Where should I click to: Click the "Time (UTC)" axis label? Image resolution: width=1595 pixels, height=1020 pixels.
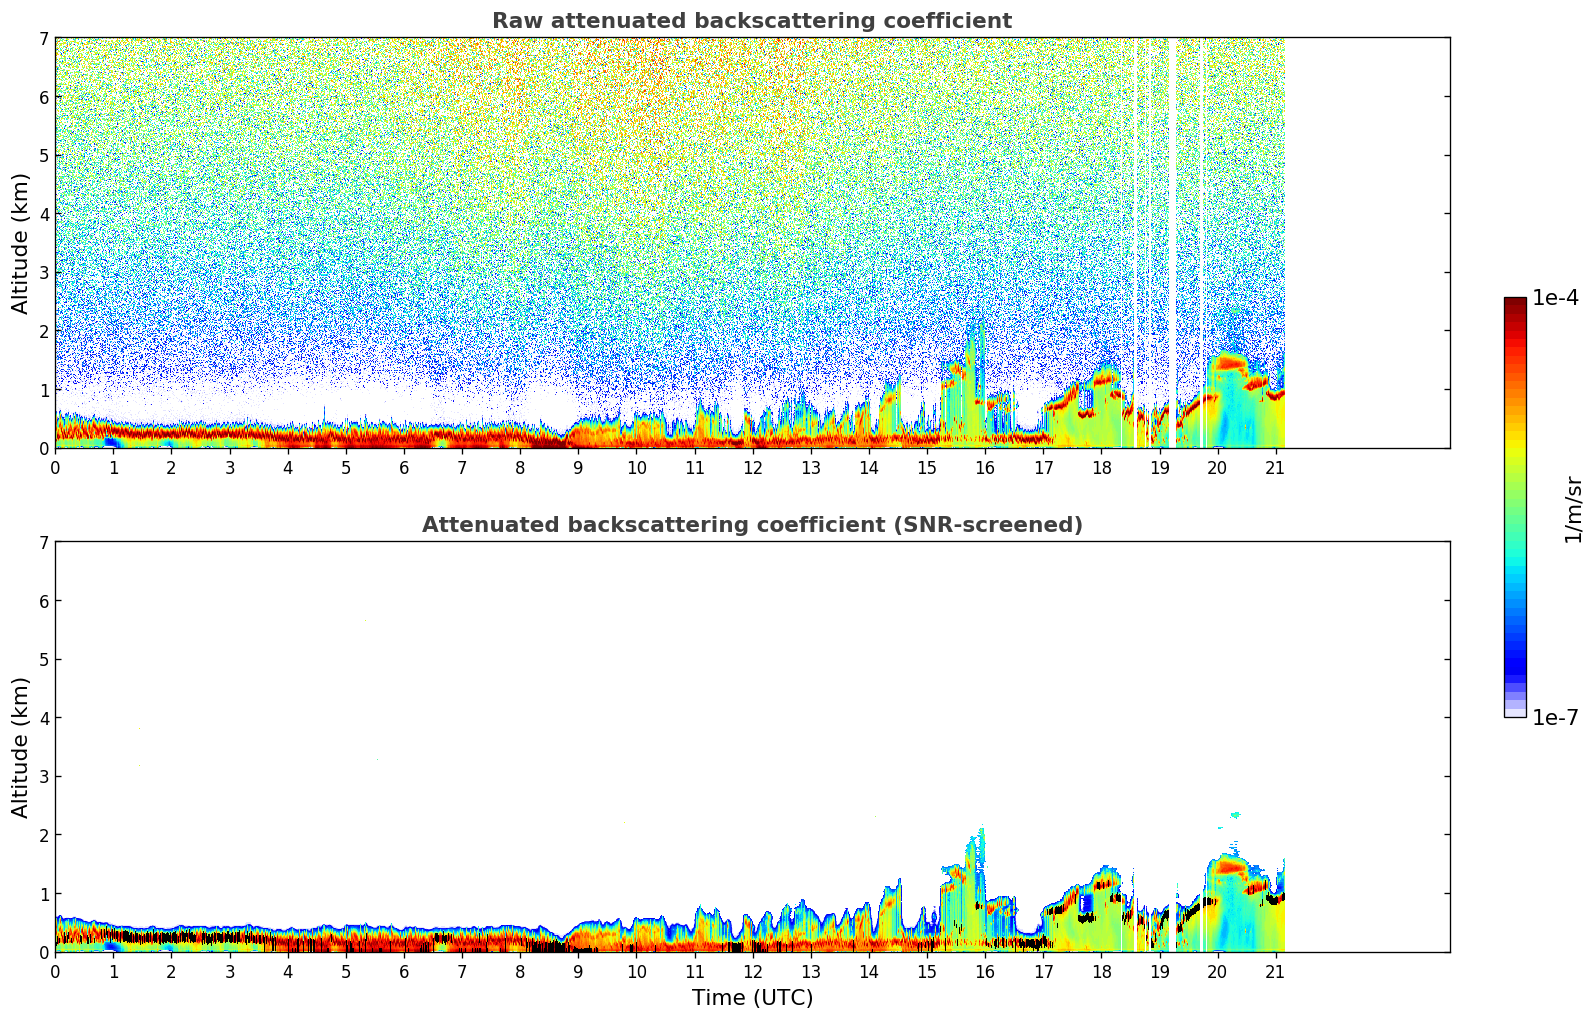click(752, 997)
